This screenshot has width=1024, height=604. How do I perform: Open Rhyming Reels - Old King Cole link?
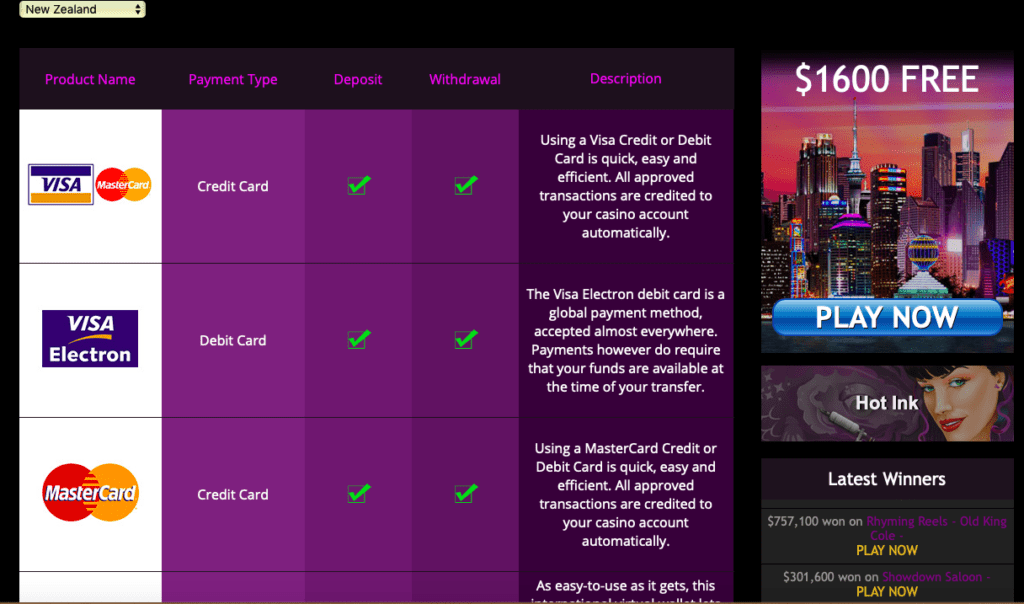pyautogui.click(x=936, y=522)
